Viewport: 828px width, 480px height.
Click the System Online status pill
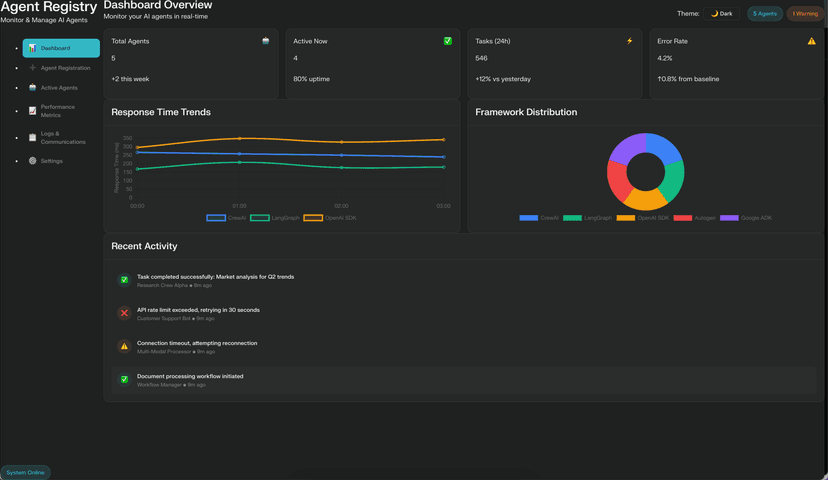[x=25, y=472]
